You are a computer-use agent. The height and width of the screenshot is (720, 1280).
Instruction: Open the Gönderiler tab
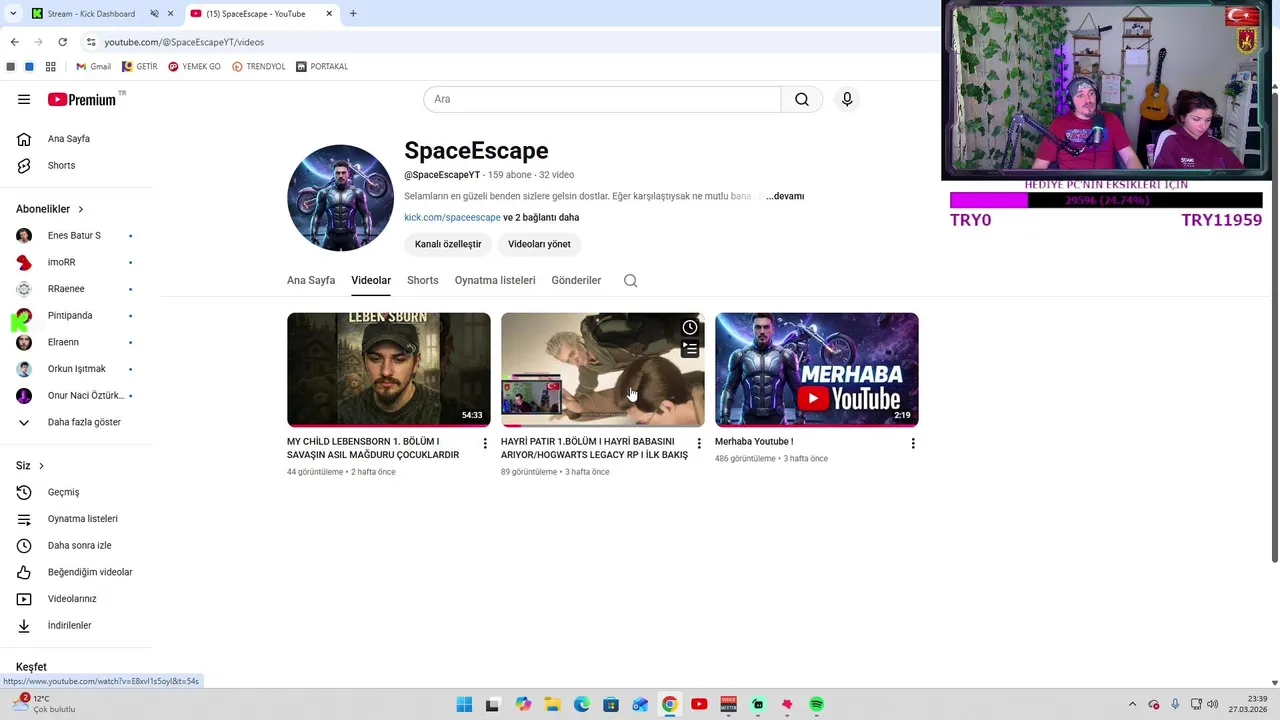pos(576,280)
